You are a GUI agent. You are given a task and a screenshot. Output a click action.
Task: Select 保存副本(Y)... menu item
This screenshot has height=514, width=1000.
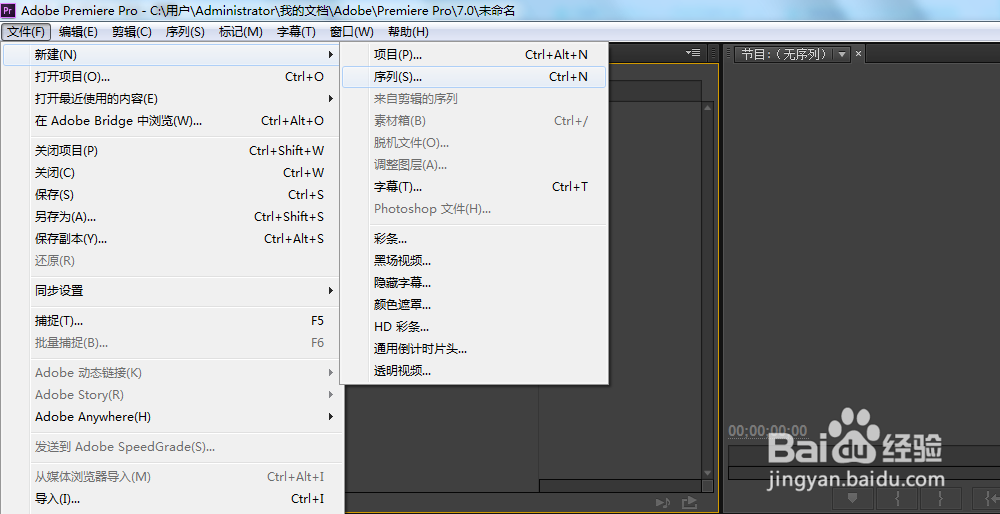click(x=172, y=239)
